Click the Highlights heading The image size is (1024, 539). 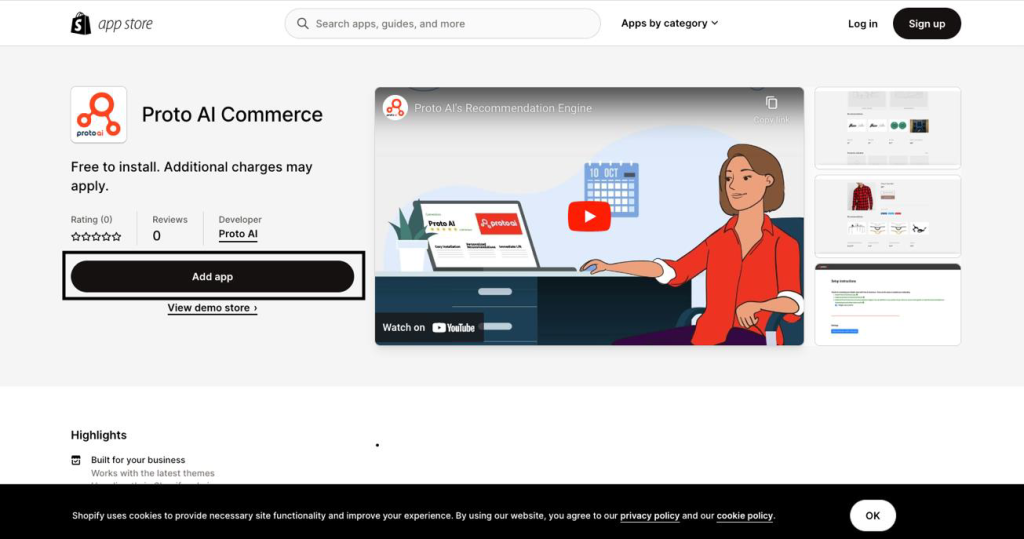click(x=99, y=435)
